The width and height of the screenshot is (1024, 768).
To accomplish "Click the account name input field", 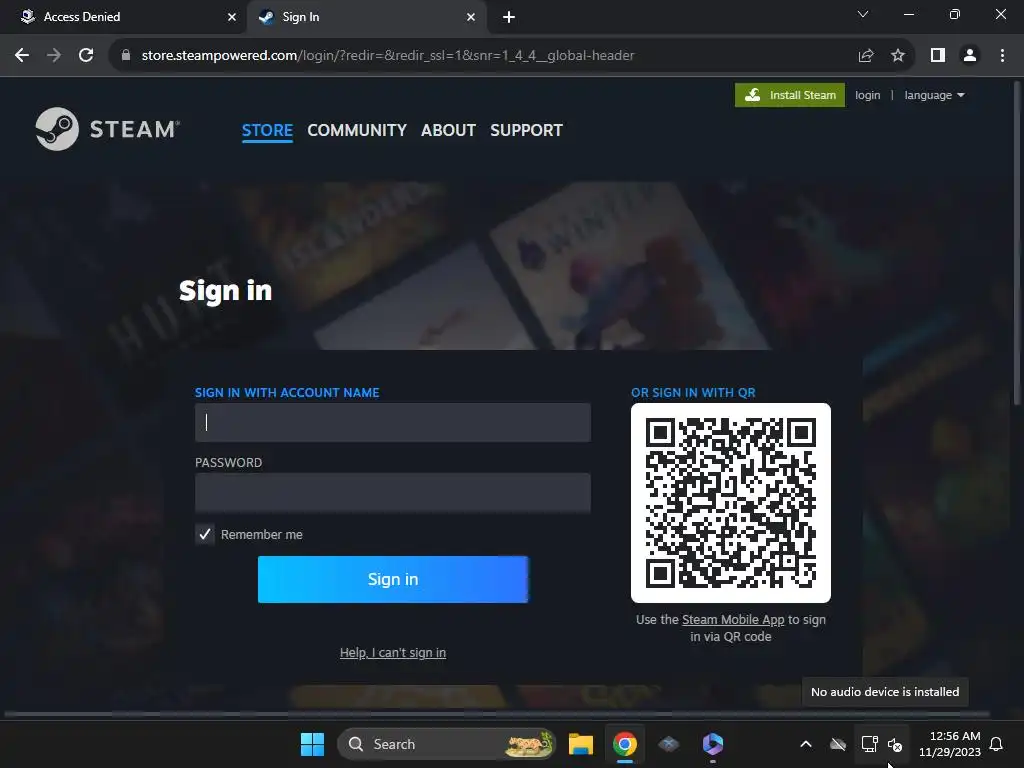I will (393, 423).
